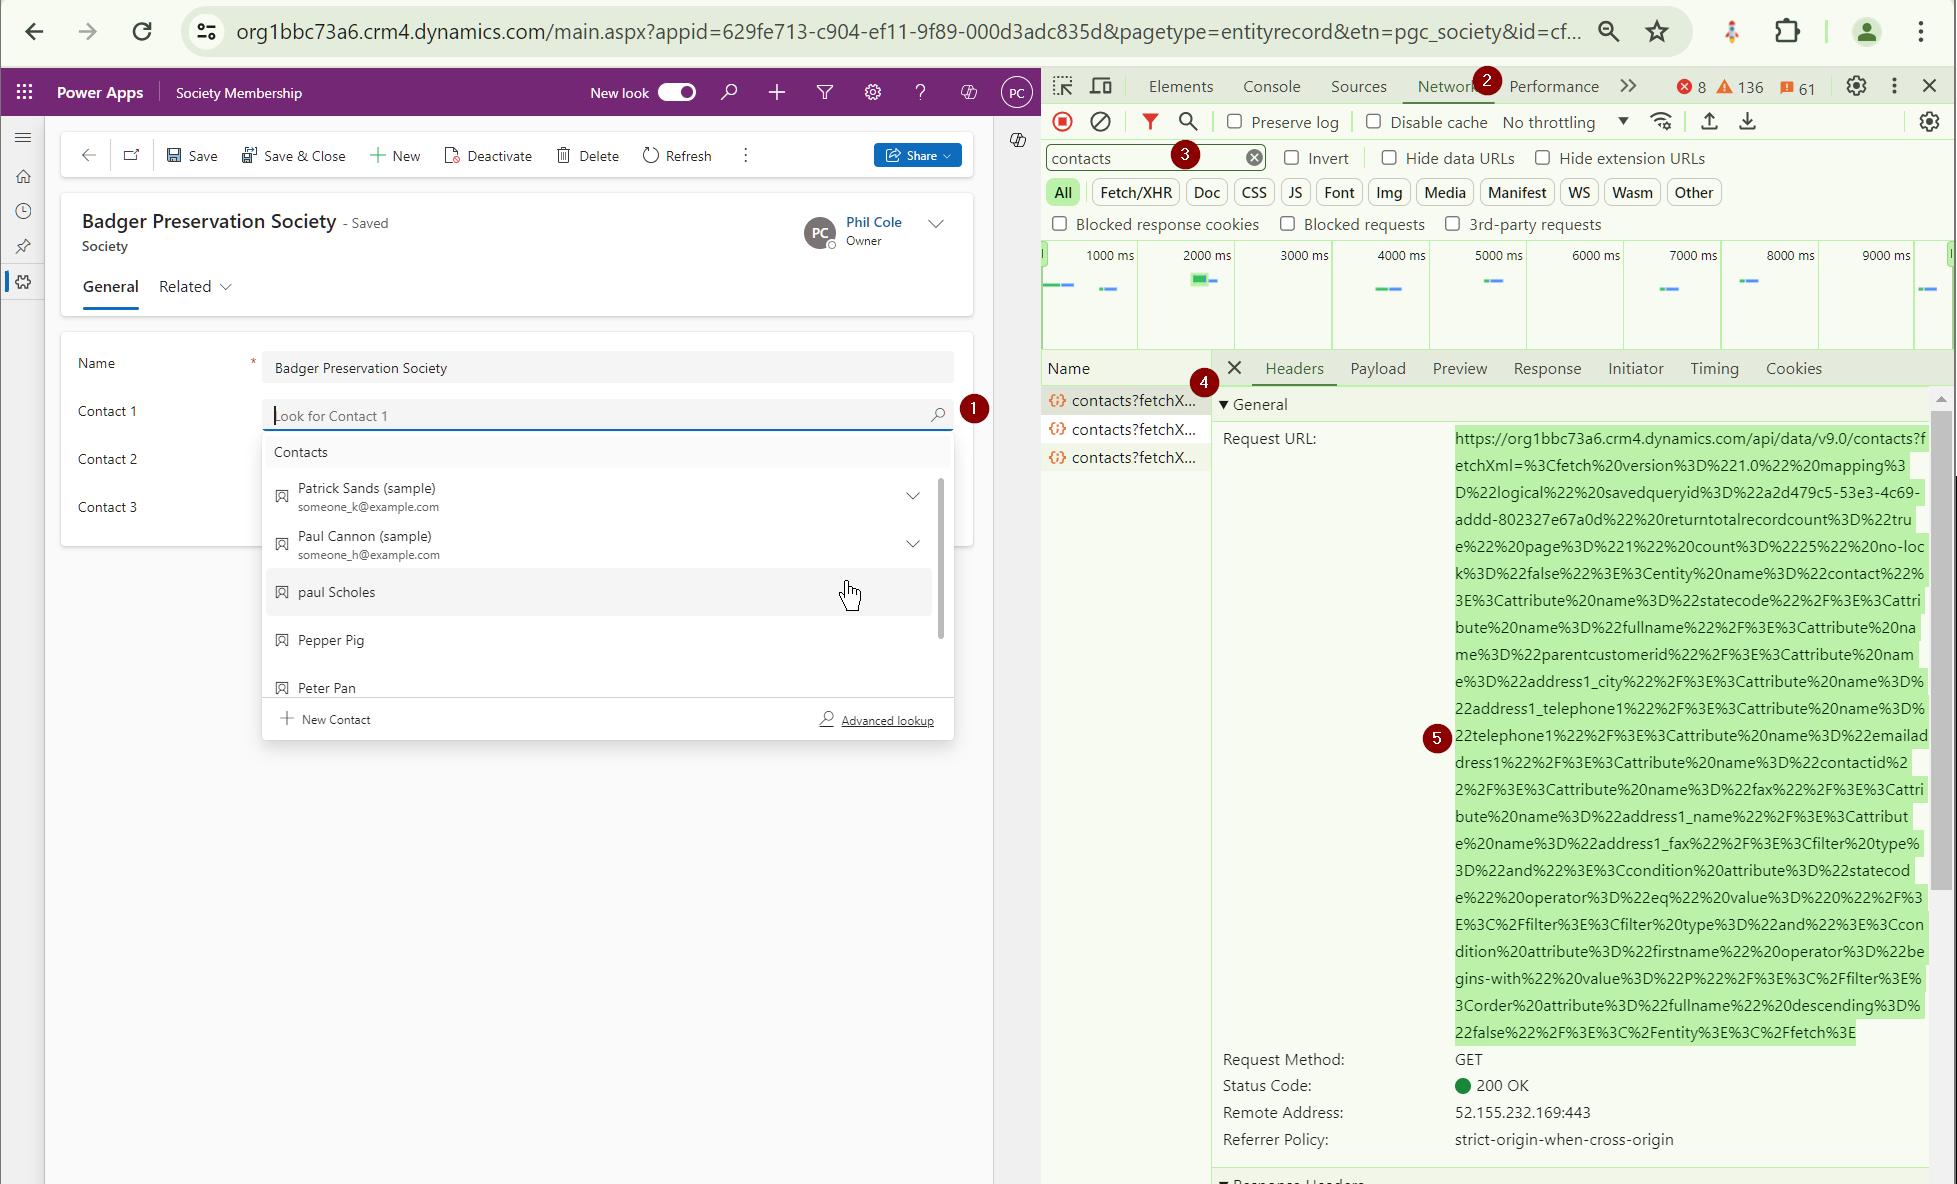
Task: Click the plus quick create icon in header
Action: tap(777, 92)
